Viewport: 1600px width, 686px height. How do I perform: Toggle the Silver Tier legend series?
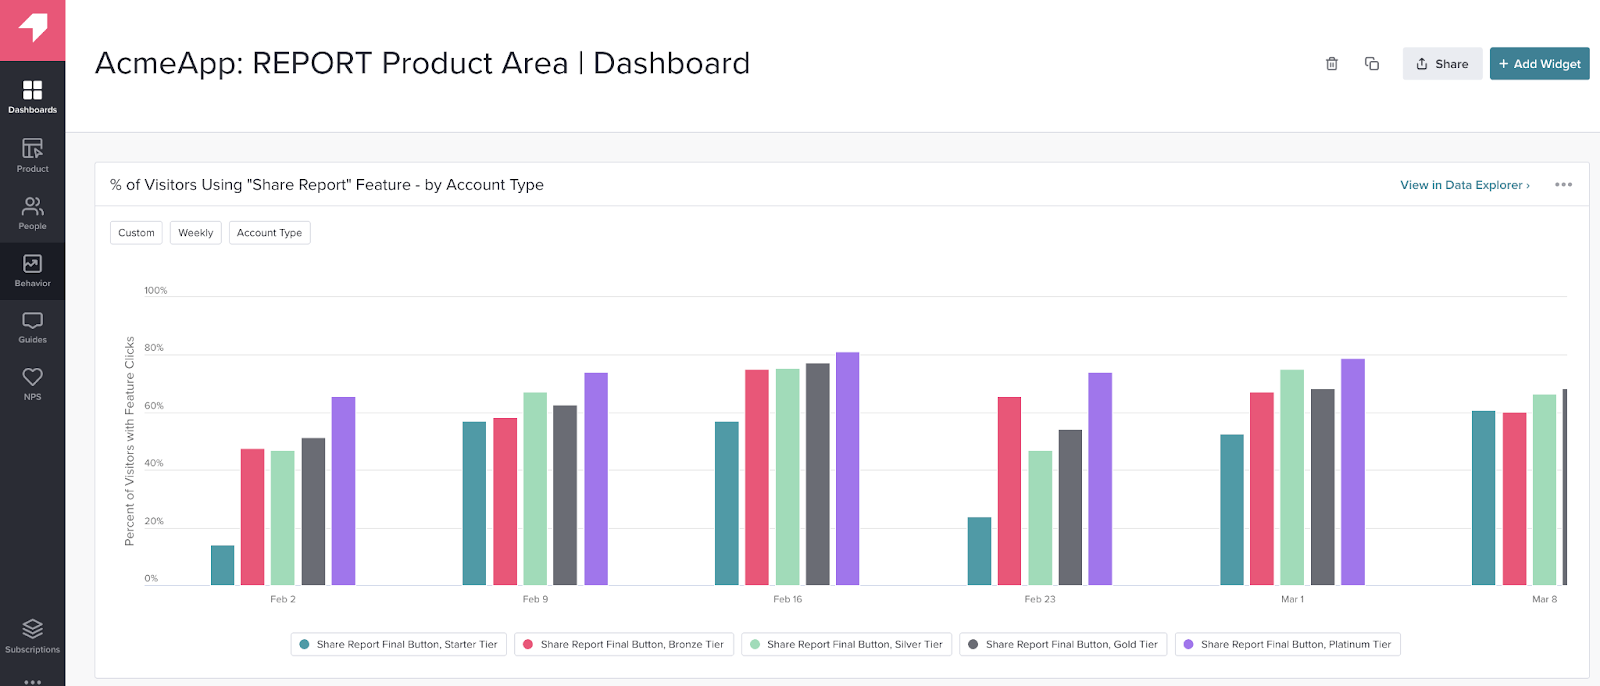847,644
